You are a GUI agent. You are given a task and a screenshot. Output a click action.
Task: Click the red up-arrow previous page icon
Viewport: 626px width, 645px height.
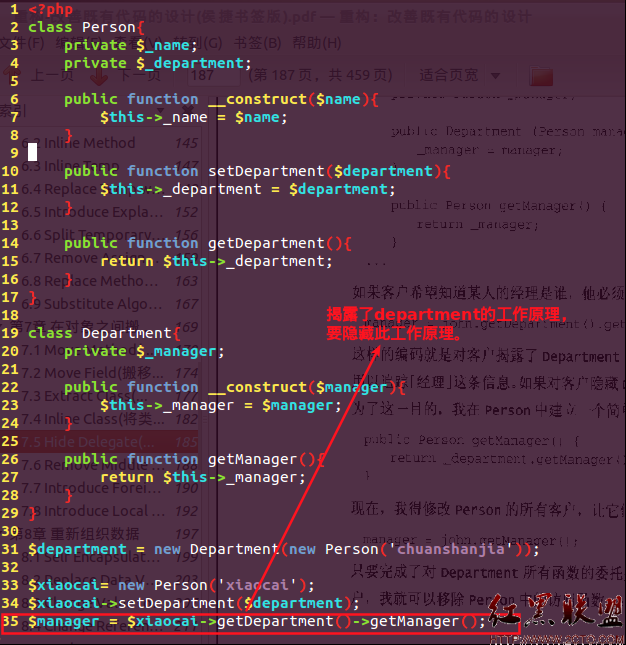(12, 76)
